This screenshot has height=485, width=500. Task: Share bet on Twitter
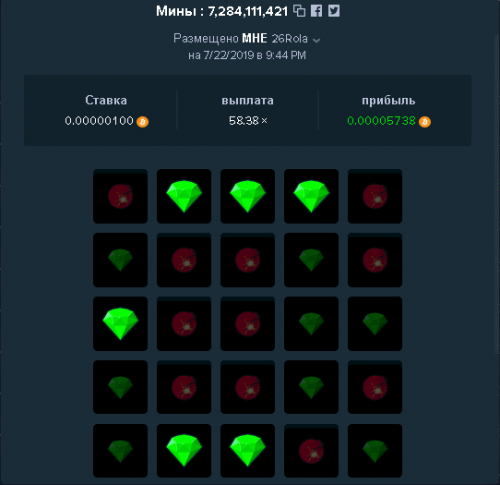[x=334, y=11]
